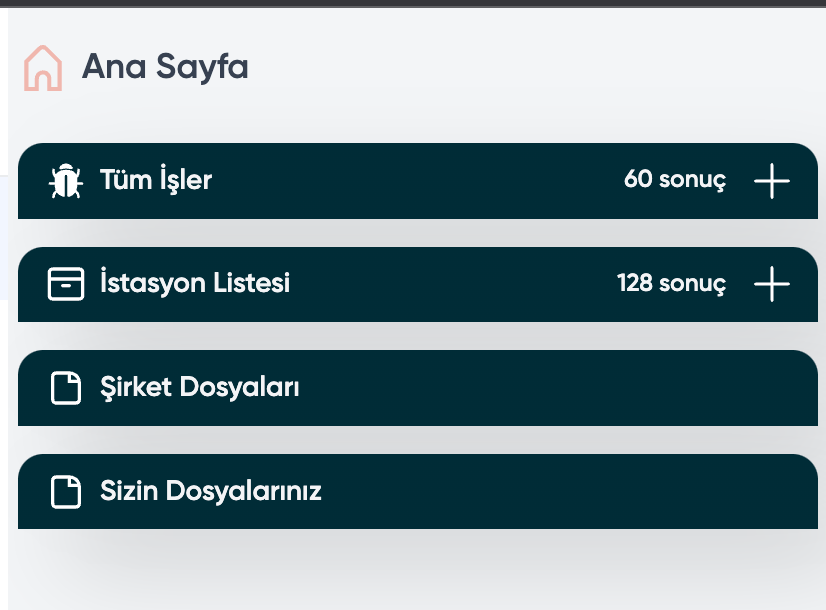Click empty area of Şirket Dosyaları panel
Image resolution: width=826 pixels, height=610 pixels.
coord(553,388)
